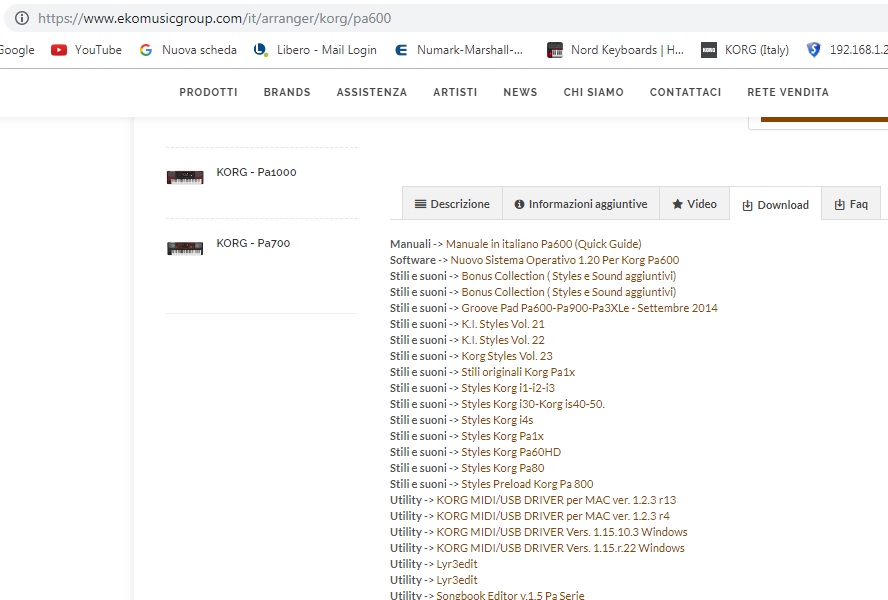Image resolution: width=888 pixels, height=600 pixels.
Task: Open the RETE VENDITA menu
Action: click(x=788, y=92)
